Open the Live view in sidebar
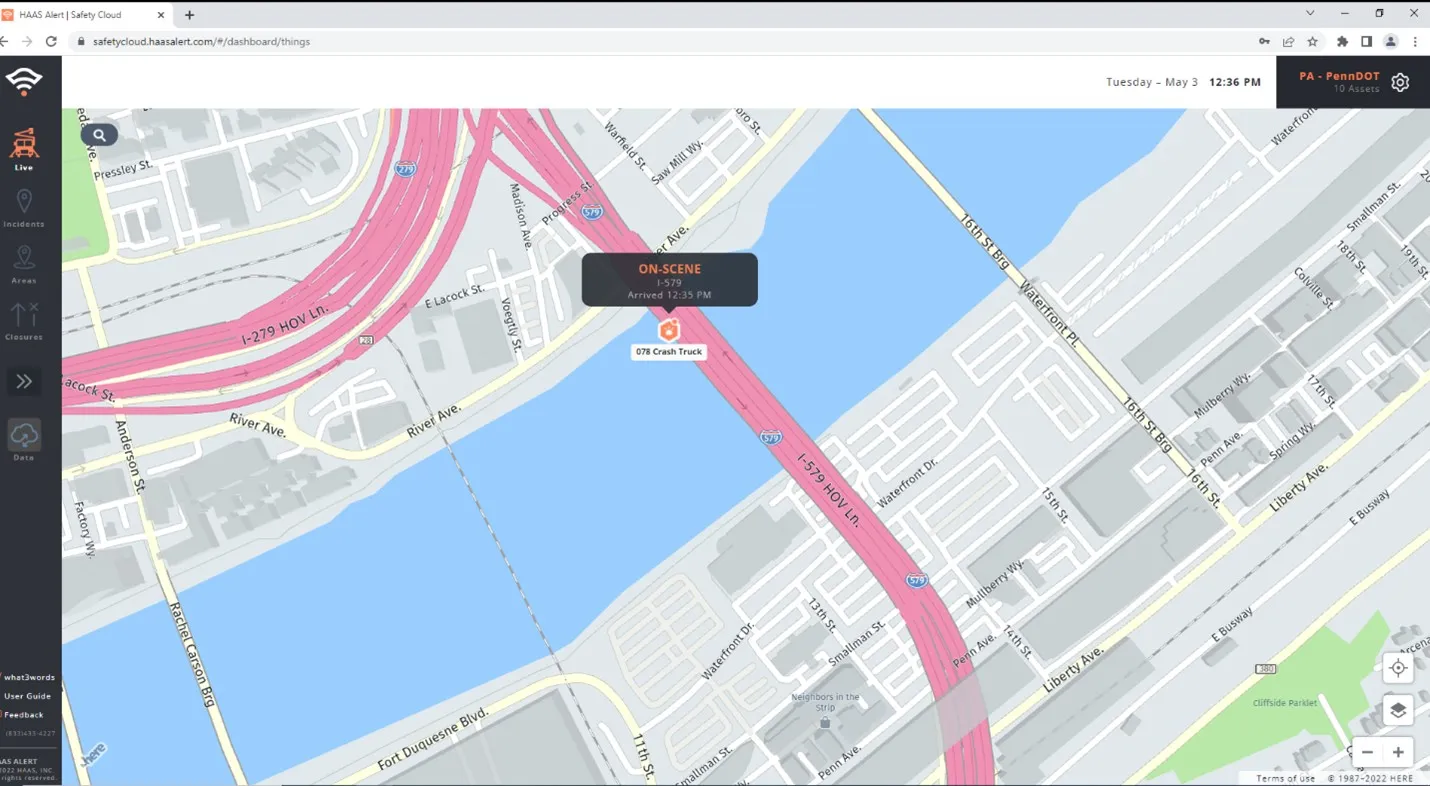Viewport: 1430px width, 786px height. 24,150
